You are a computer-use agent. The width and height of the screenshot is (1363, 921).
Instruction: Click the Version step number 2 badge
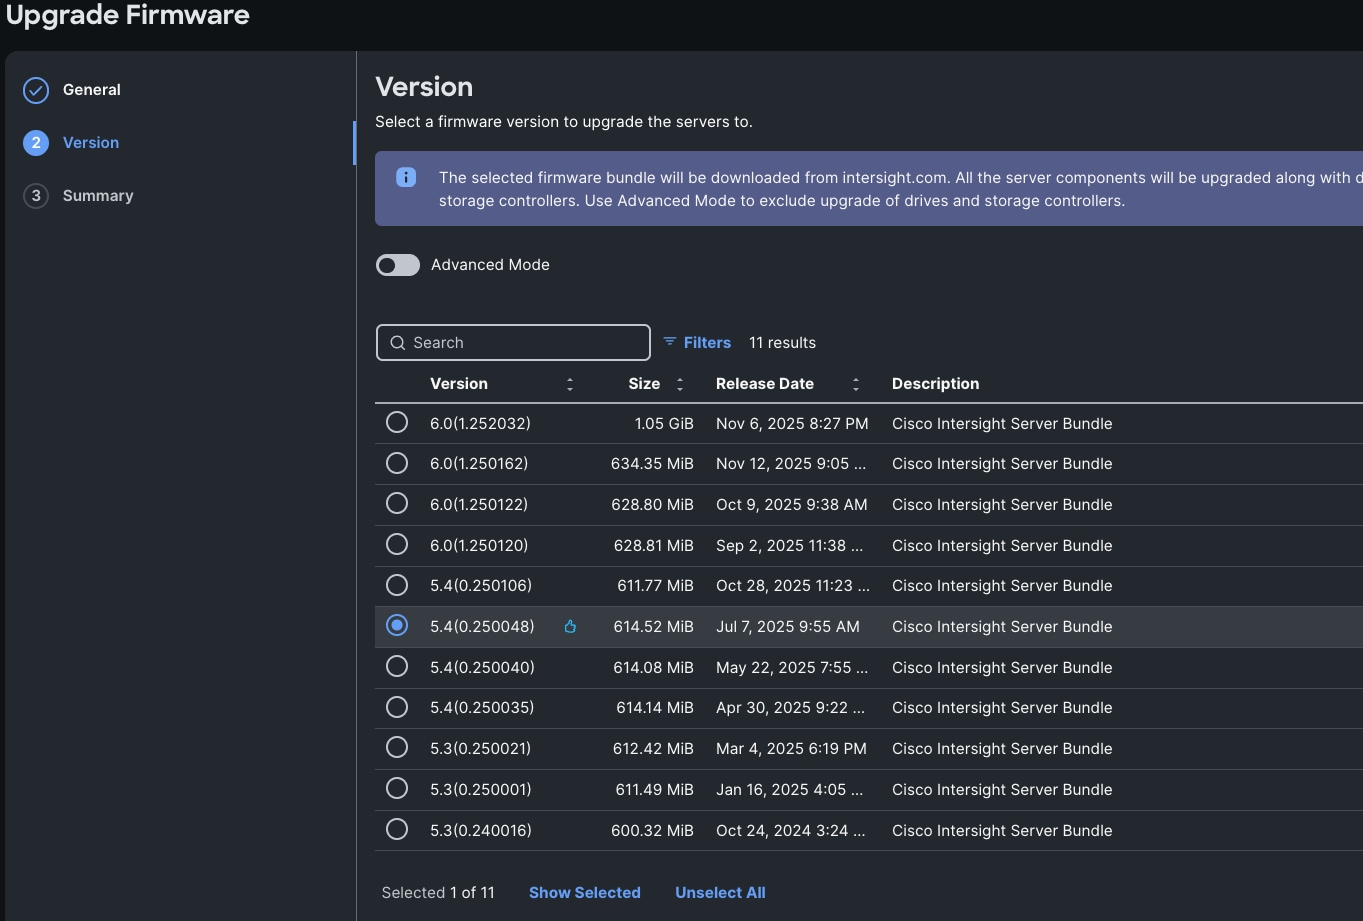[x=36, y=143]
